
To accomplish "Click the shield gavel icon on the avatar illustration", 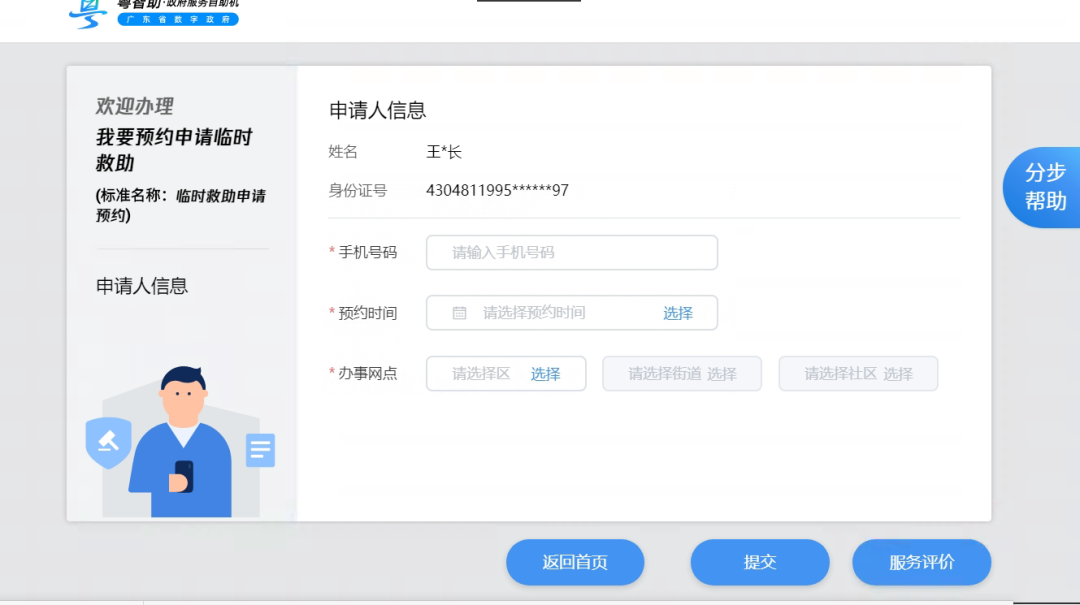I will pyautogui.click(x=108, y=443).
